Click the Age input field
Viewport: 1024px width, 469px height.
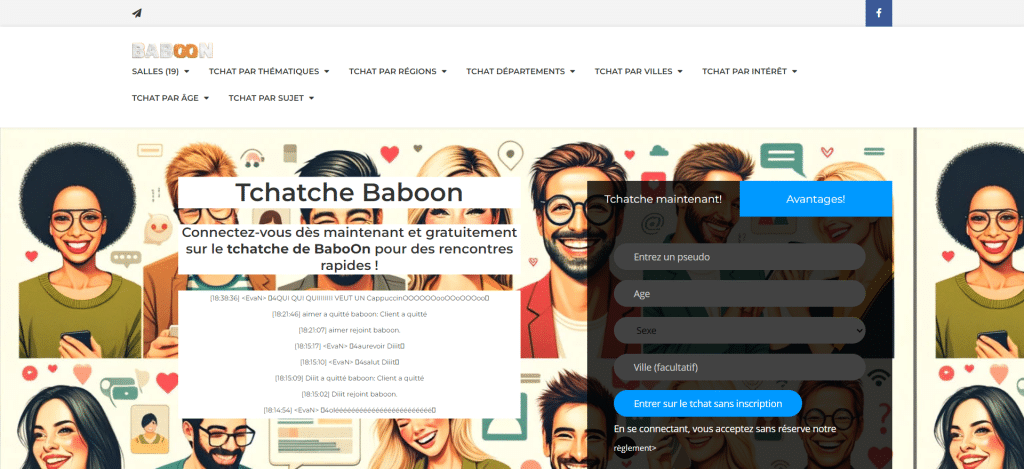[738, 294]
